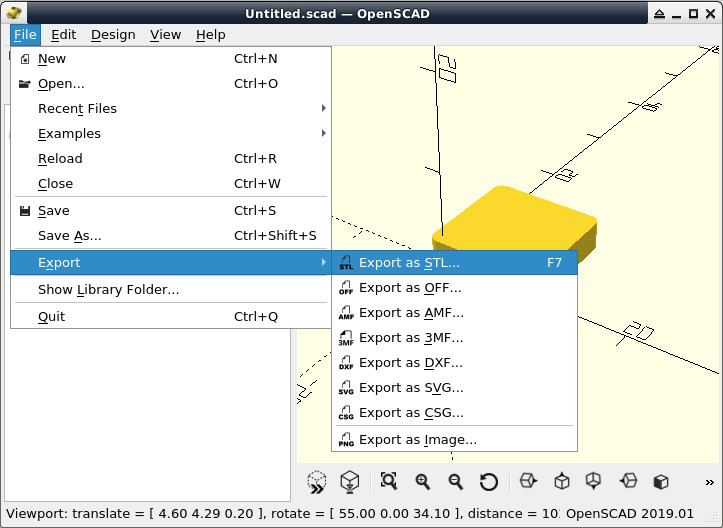Viewport: 723px width, 528px height.
Task: Highlight the Export submenu entry
Action: [171, 262]
